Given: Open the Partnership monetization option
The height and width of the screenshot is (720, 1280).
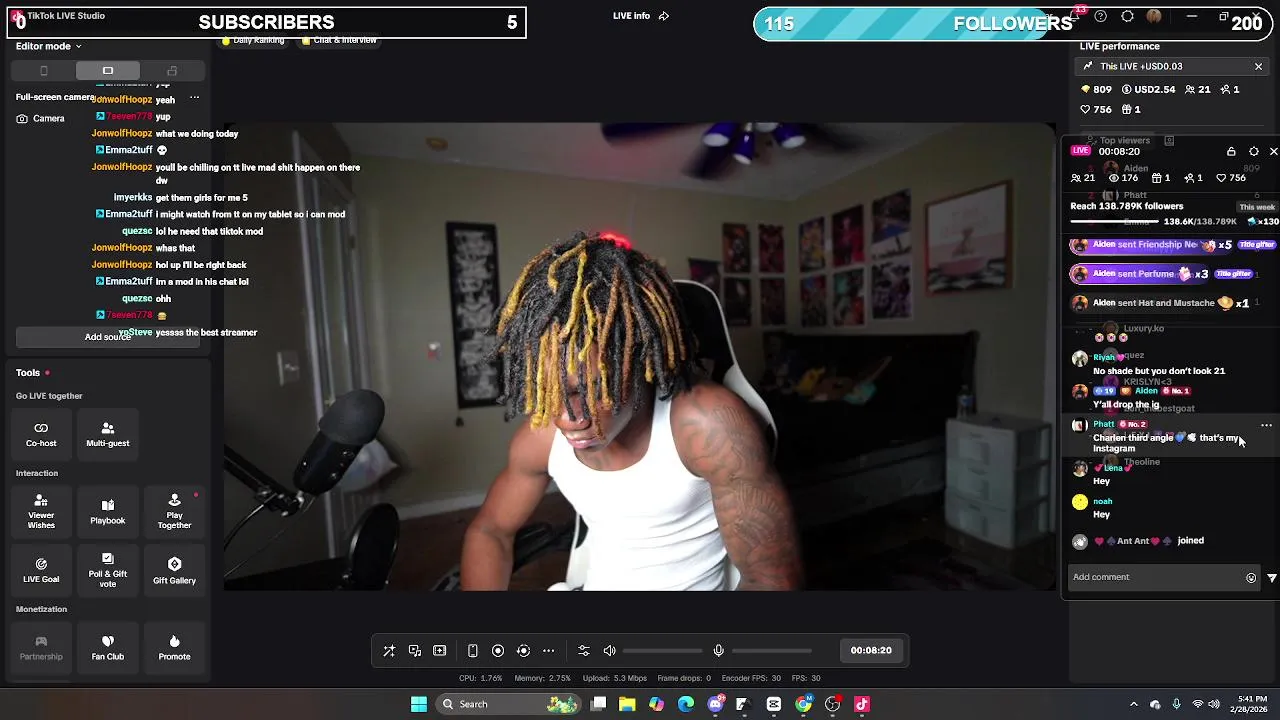Looking at the screenshot, I should point(41,647).
